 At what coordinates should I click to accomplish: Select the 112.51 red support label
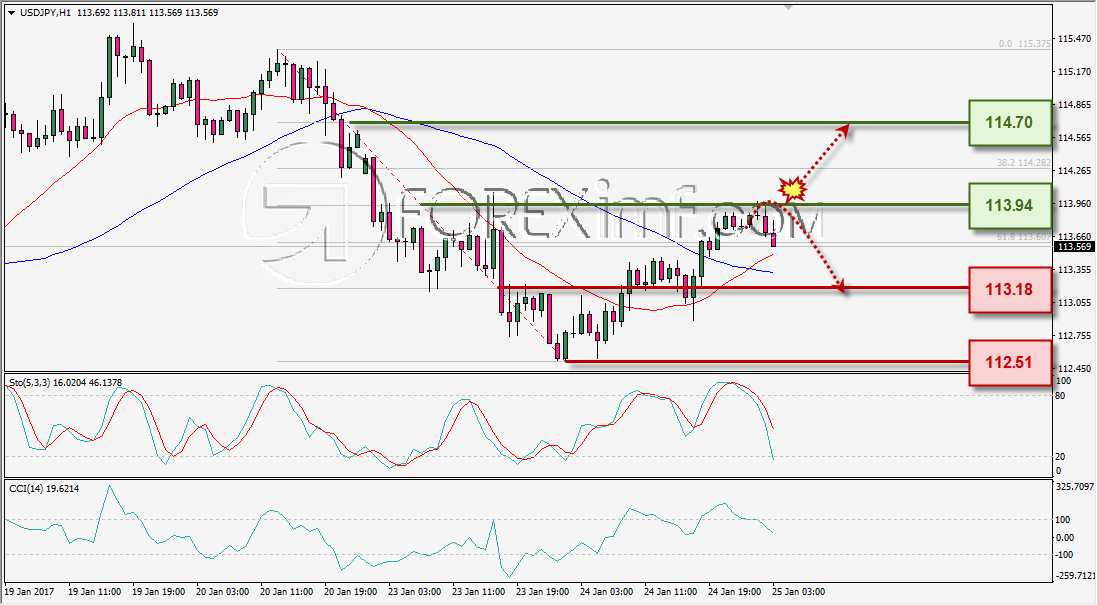(1010, 362)
